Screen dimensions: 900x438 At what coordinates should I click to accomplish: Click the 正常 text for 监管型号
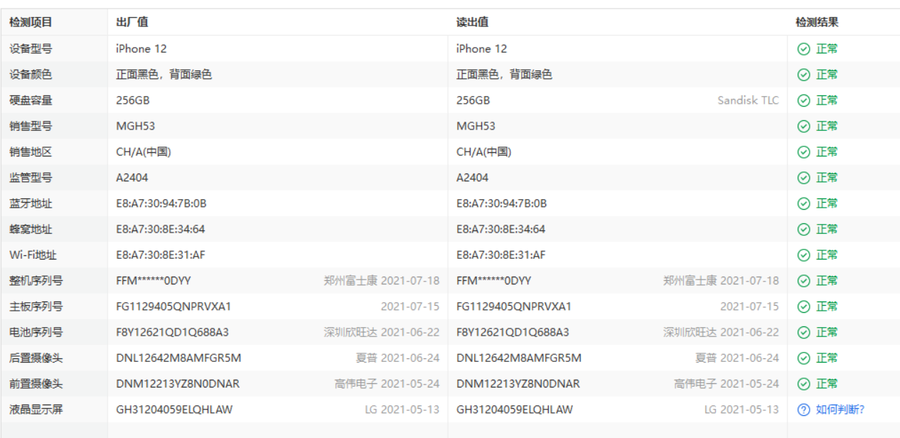pos(827,177)
